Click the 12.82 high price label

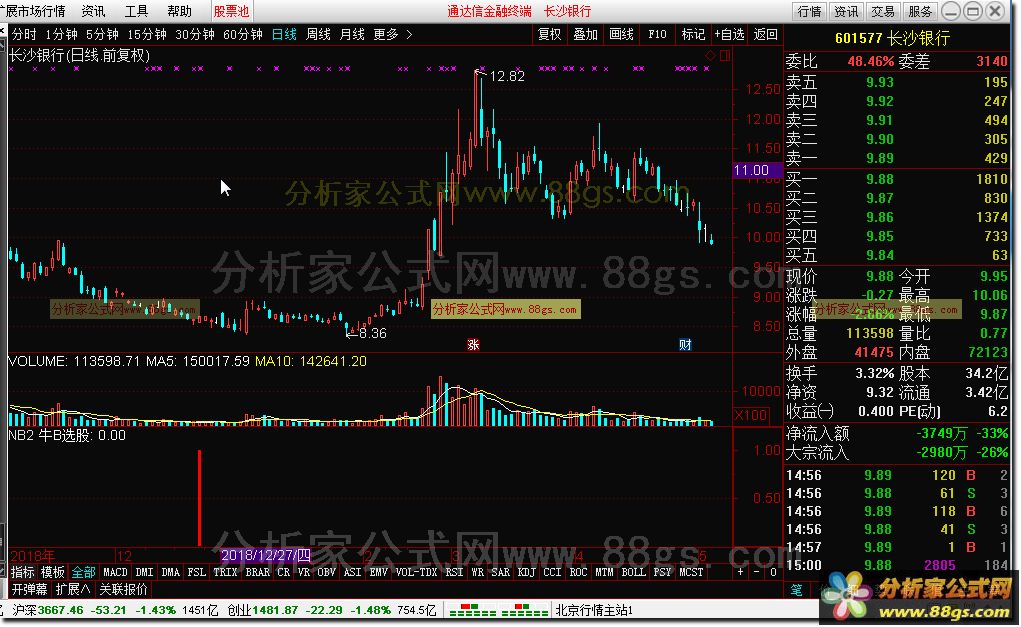coord(507,76)
